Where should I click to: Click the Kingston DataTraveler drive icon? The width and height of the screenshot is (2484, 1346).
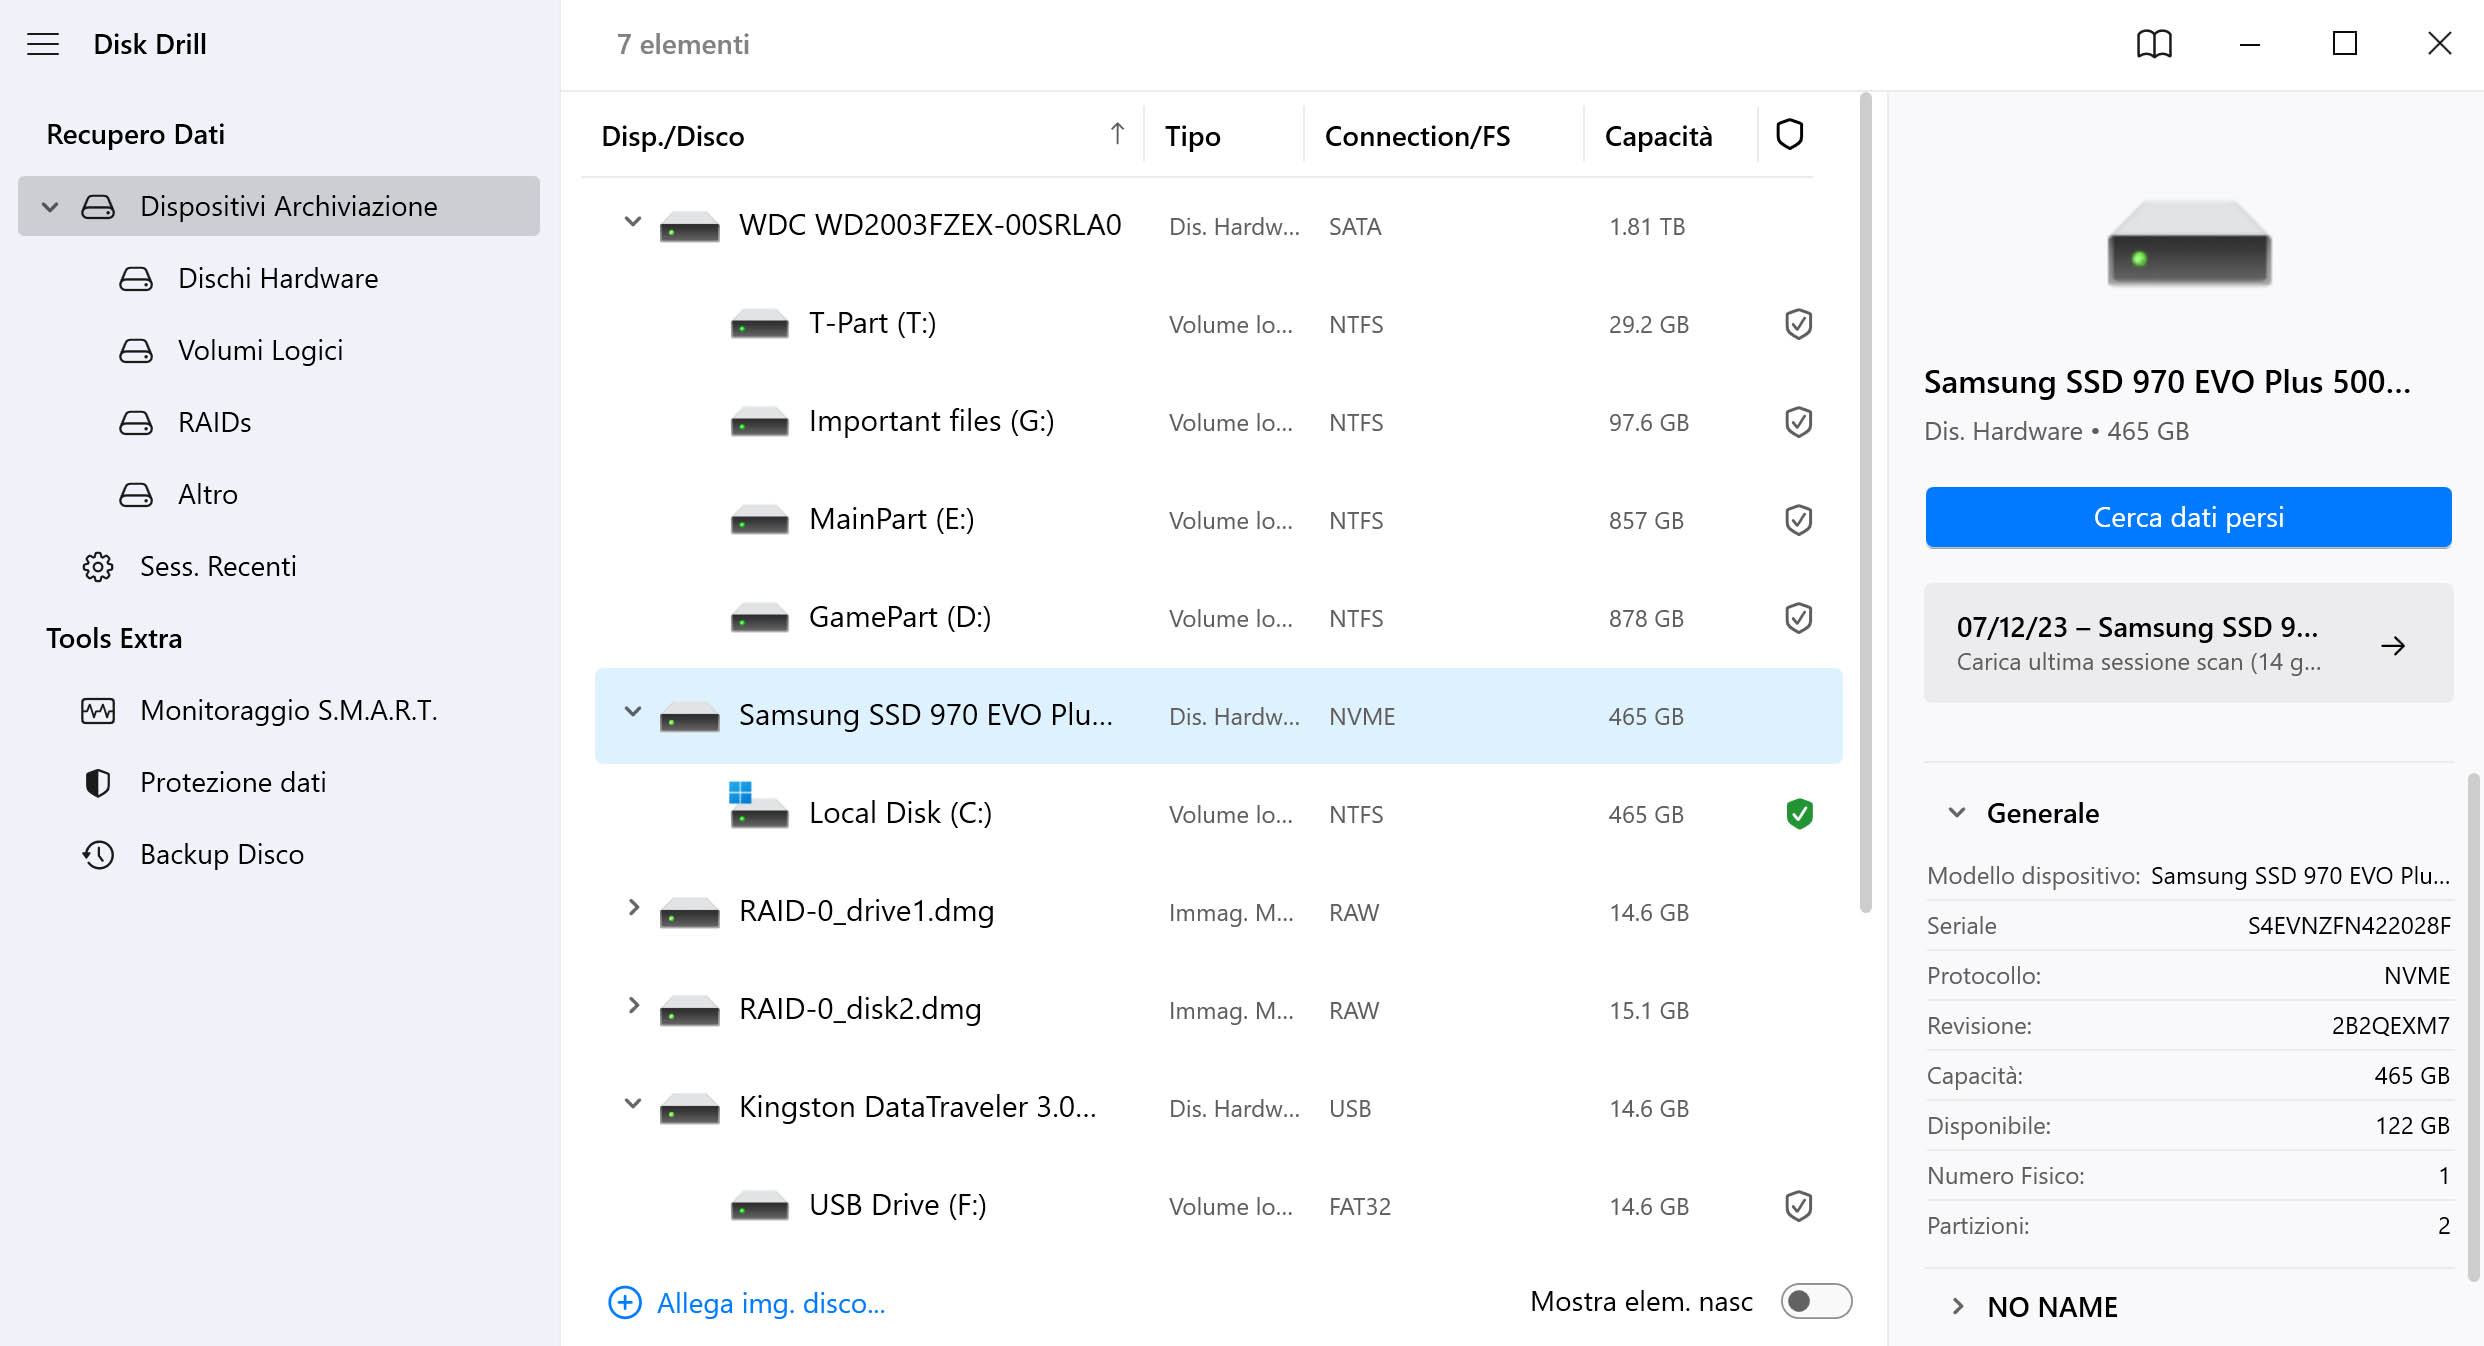pos(689,1109)
